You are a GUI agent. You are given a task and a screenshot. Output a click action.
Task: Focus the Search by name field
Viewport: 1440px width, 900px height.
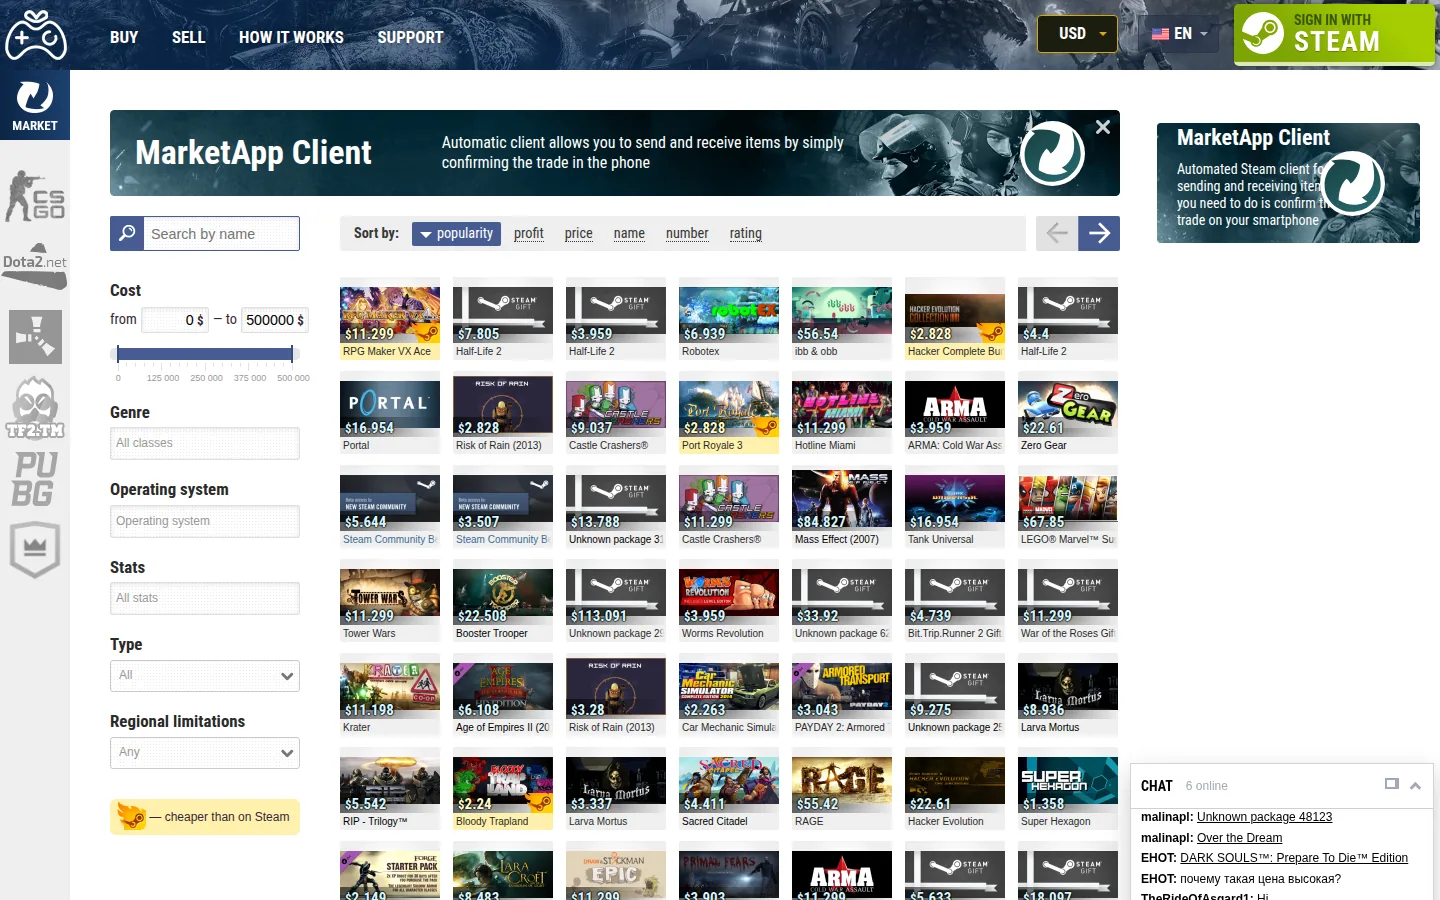coord(221,233)
